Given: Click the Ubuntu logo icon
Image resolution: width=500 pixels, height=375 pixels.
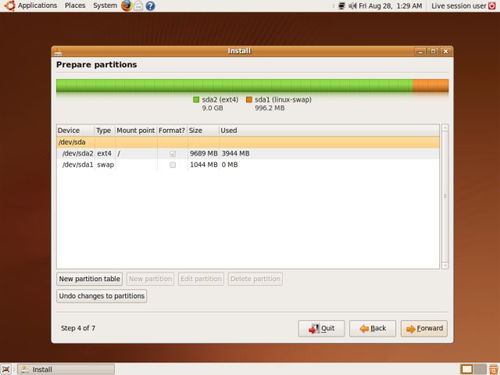Looking at the screenshot, I should coord(9,6).
